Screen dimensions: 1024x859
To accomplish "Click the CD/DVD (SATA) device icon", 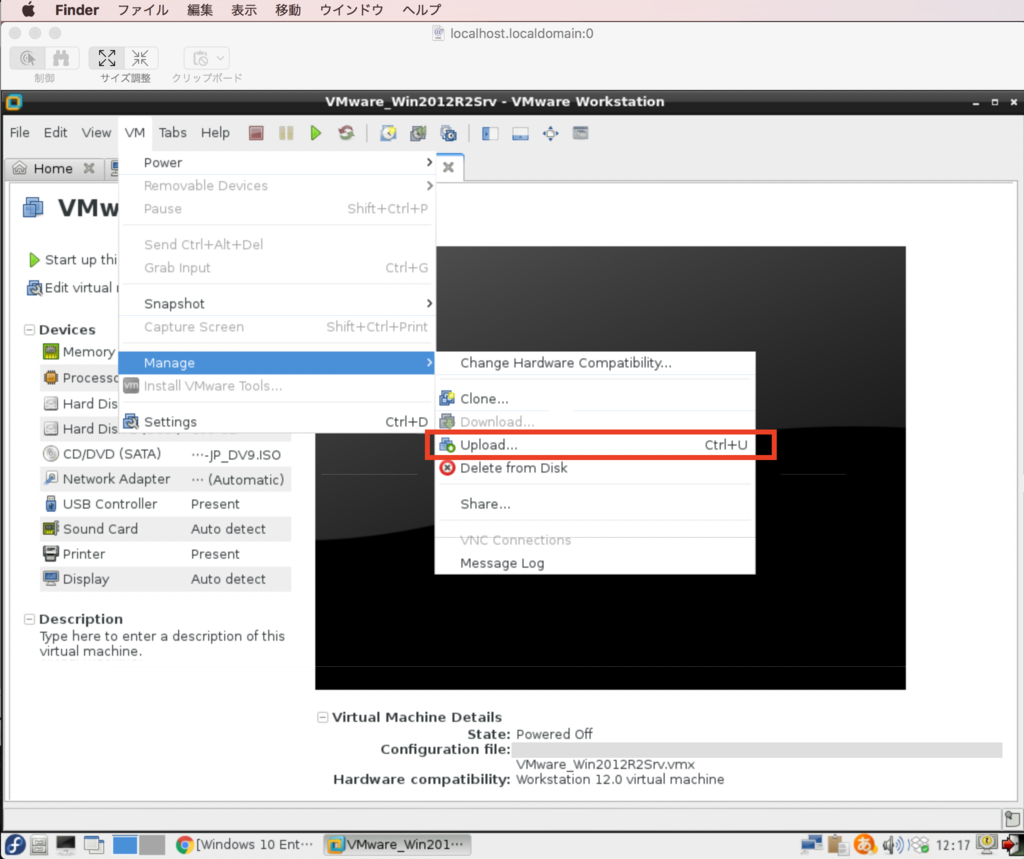I will [51, 453].
